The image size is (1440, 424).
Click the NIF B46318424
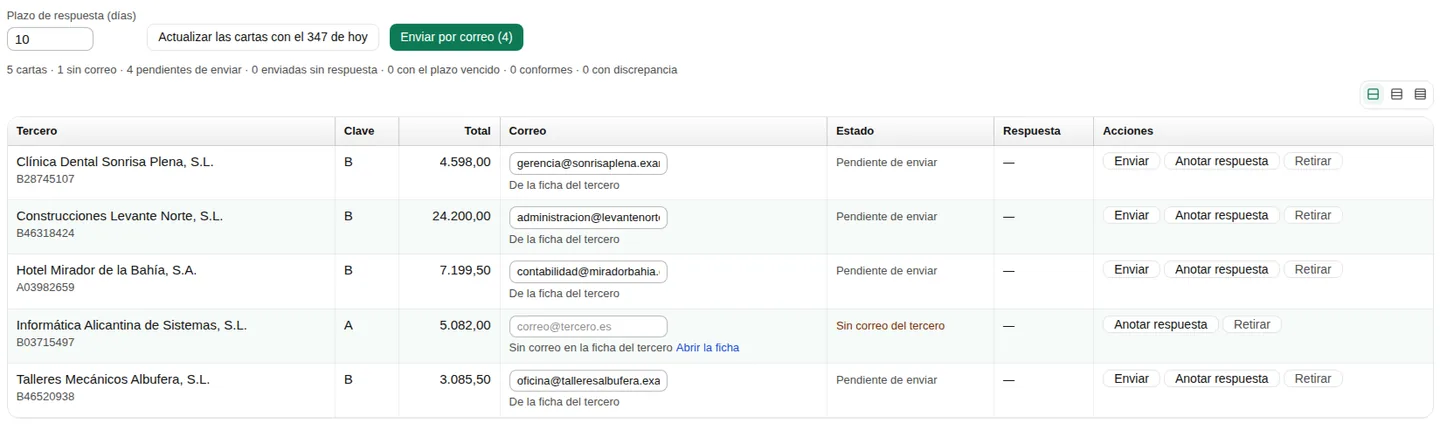(x=46, y=233)
